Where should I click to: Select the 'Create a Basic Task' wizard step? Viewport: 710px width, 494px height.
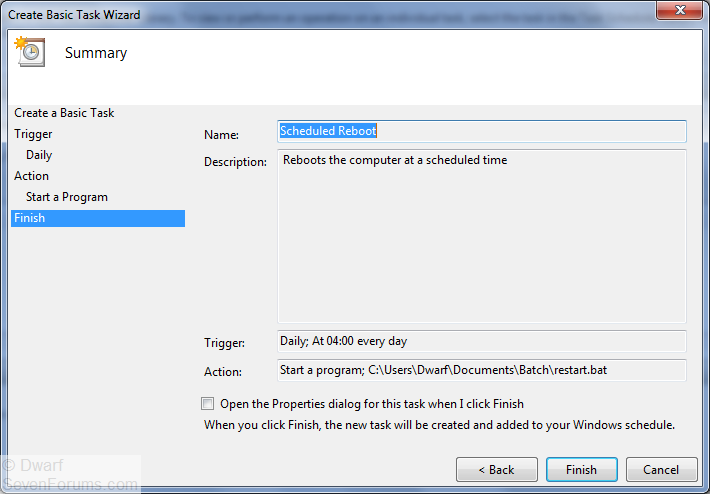64,113
